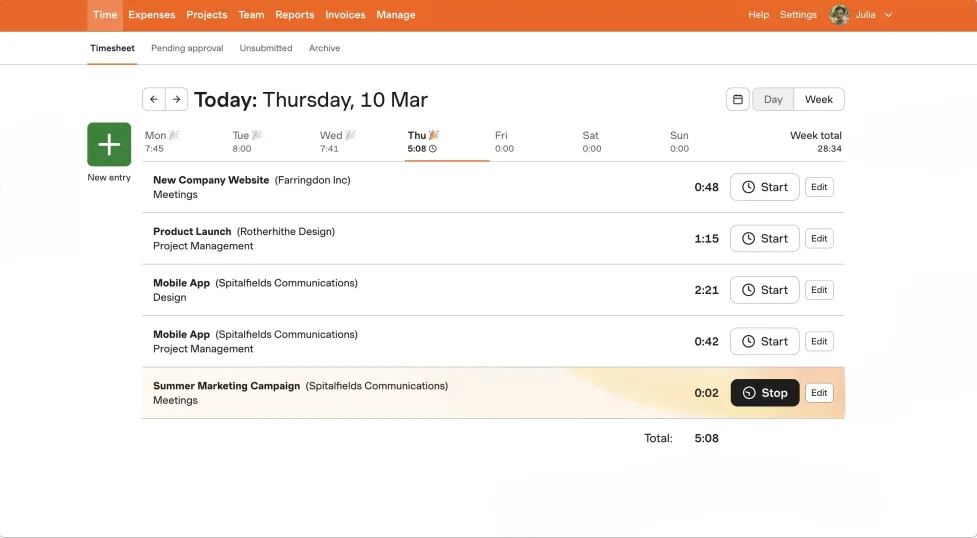977x538 pixels.
Task: Switch to Week view toggle
Action: 819,99
